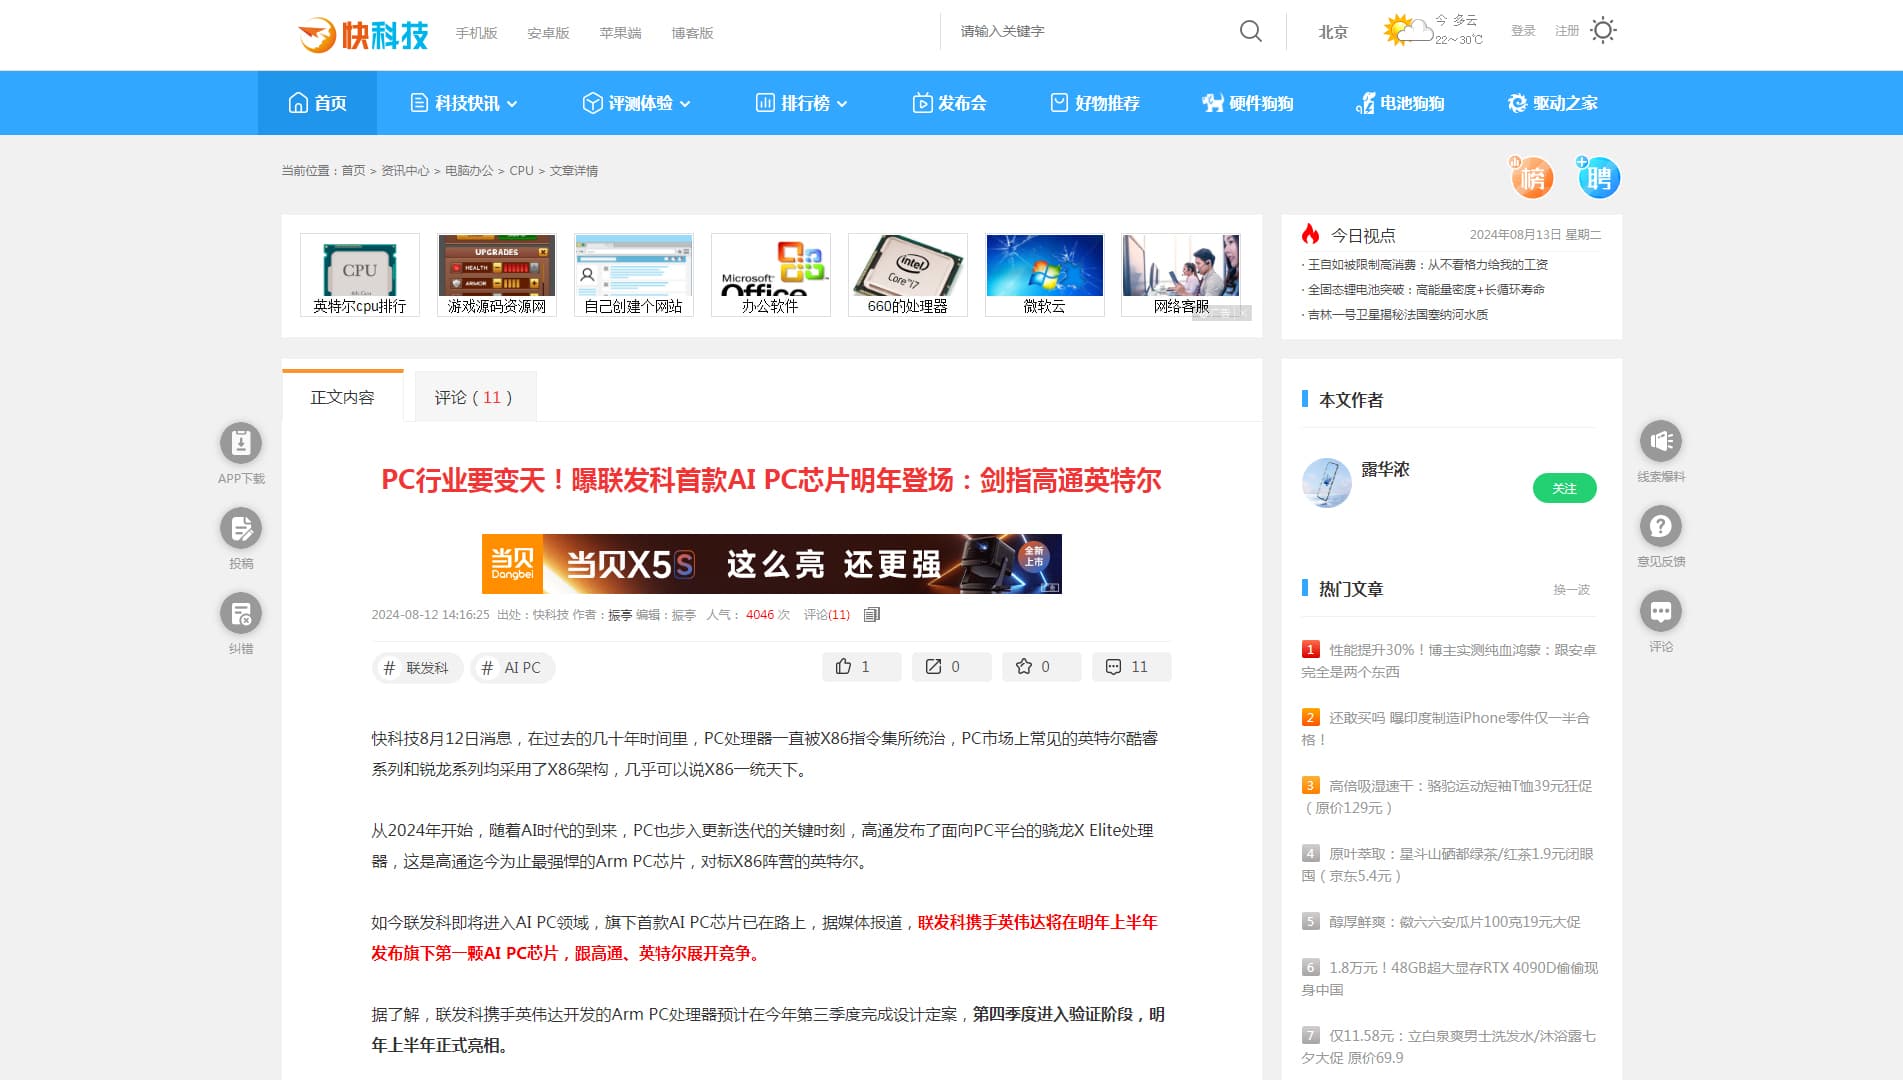Click author 露华浓 avatar
1903x1080 pixels.
(1327, 483)
